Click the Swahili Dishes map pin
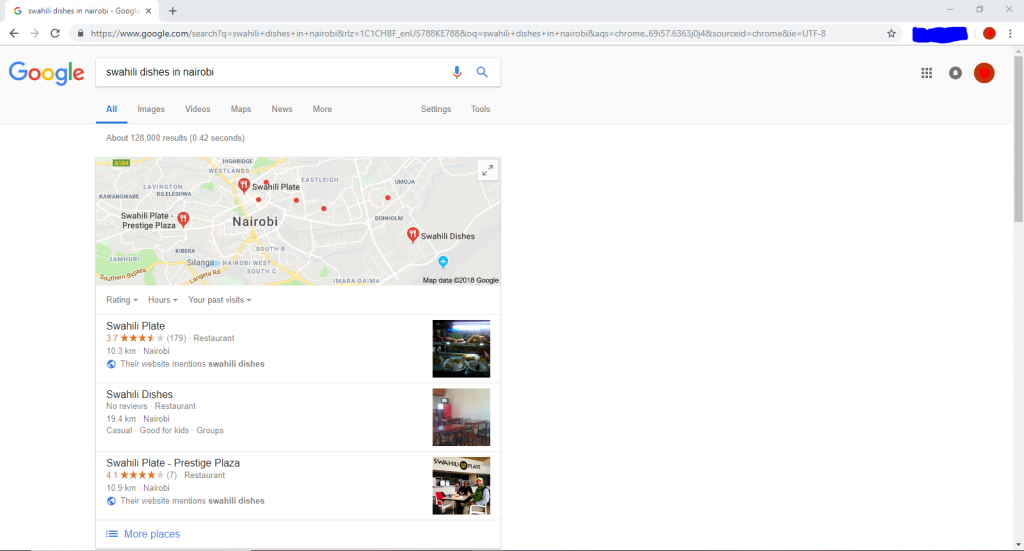Screen dimensions: 1024x551 click(x=413, y=235)
